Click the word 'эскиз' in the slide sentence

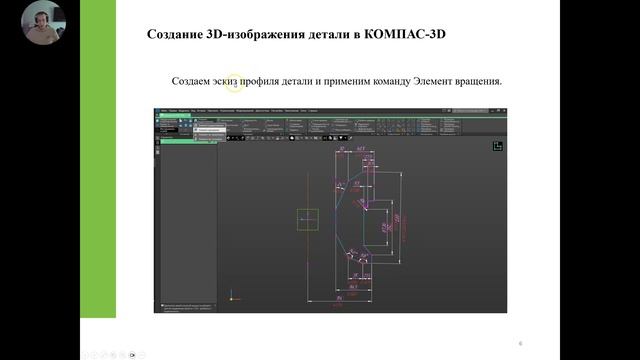225,81
